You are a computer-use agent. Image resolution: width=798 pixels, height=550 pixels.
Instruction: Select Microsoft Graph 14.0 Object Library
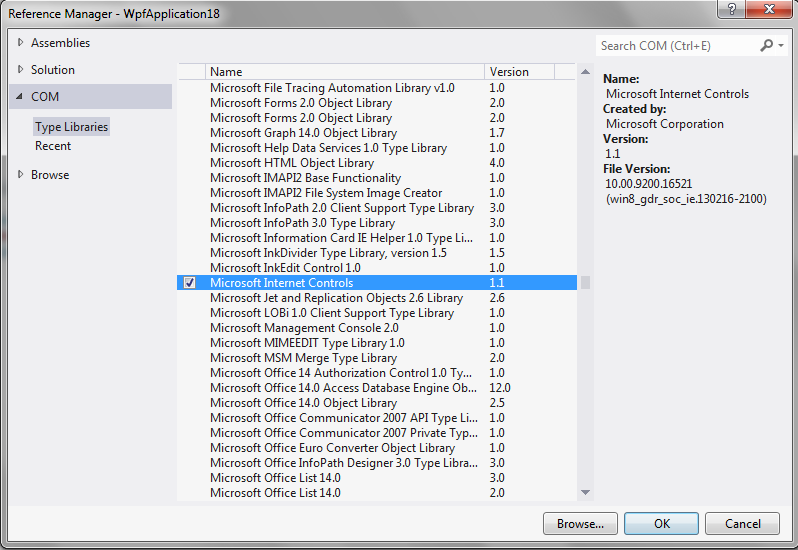click(x=377, y=133)
